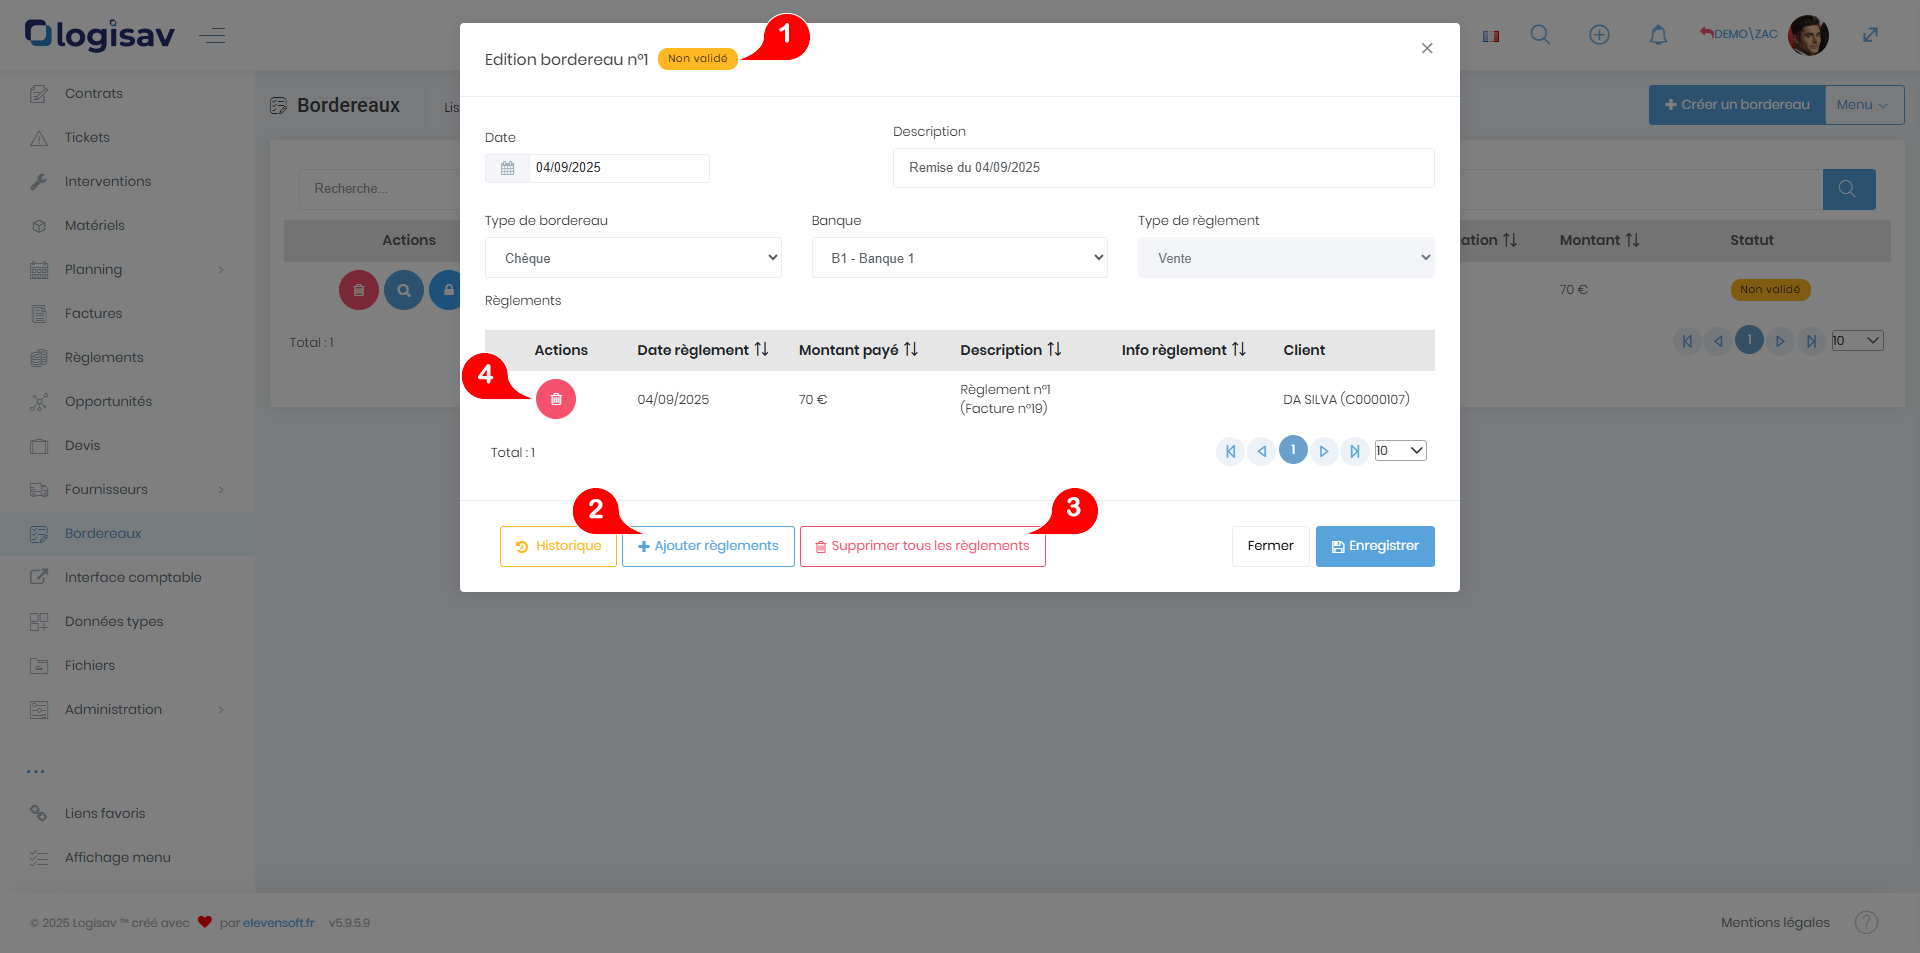Click the Historique button

558,546
